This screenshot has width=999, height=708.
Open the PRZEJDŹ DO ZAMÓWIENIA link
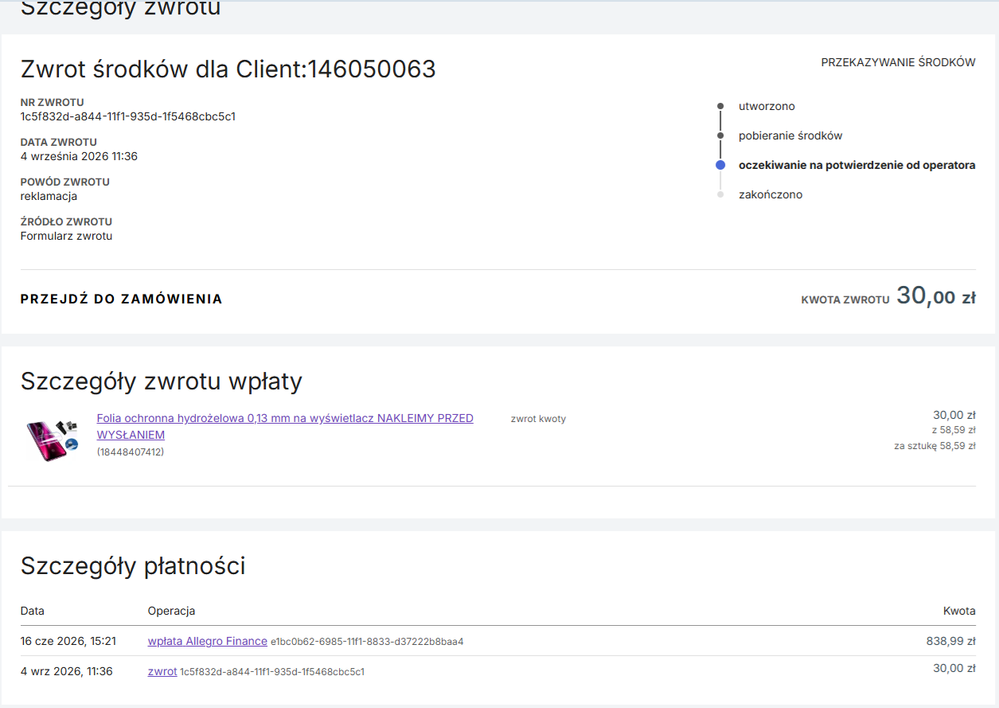click(121, 299)
